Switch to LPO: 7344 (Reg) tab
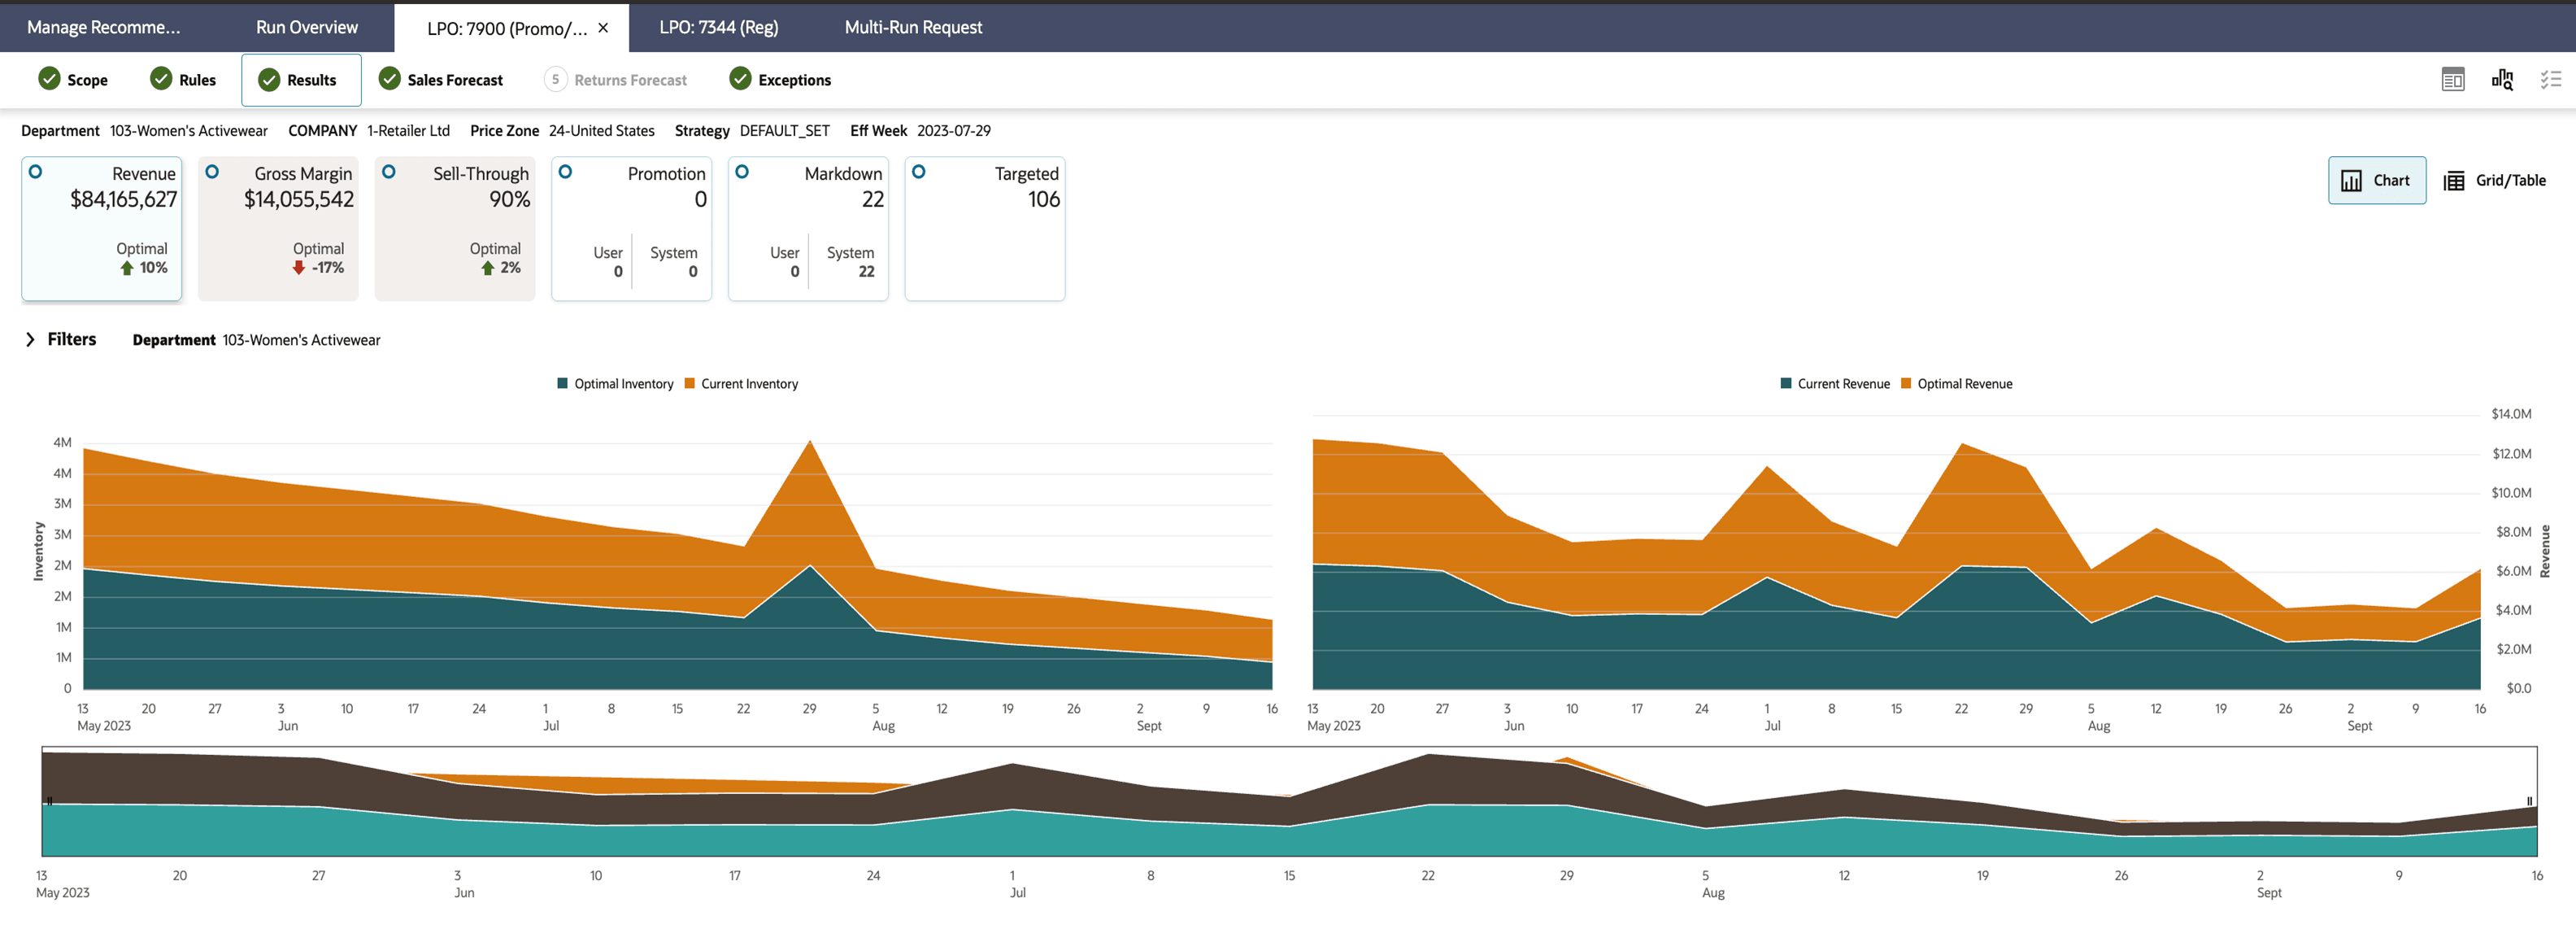The height and width of the screenshot is (938, 2576). 718,27
